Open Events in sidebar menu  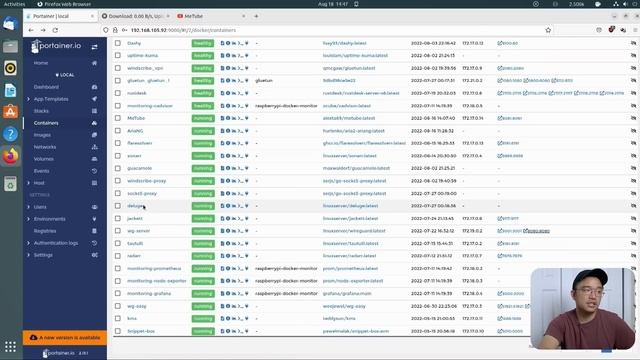coord(41,171)
